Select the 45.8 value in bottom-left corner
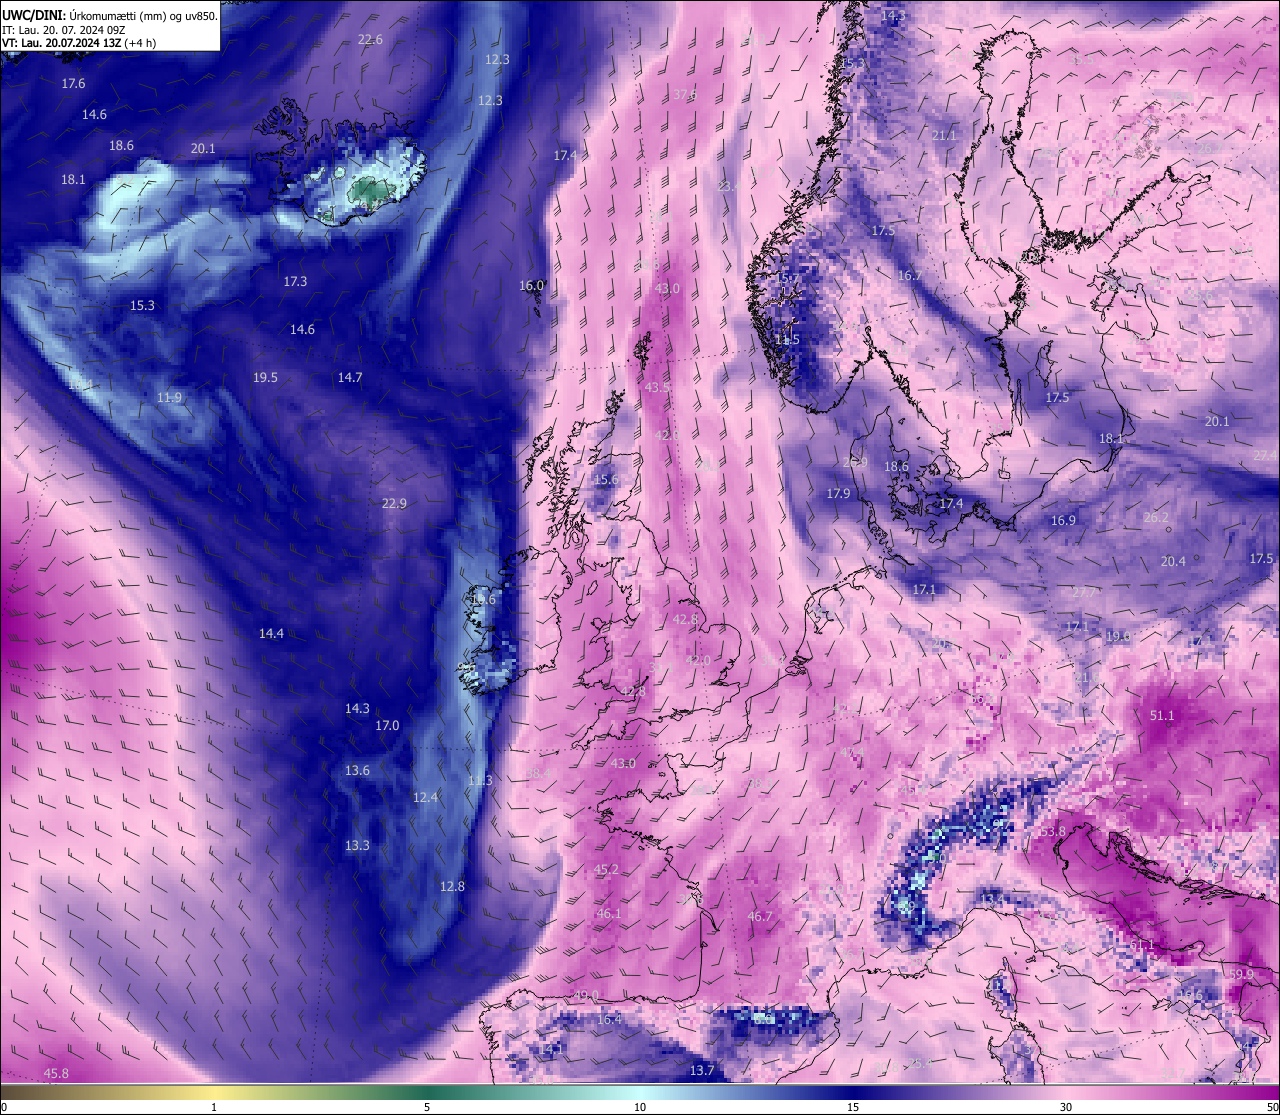This screenshot has width=1280, height=1115. [56, 1074]
